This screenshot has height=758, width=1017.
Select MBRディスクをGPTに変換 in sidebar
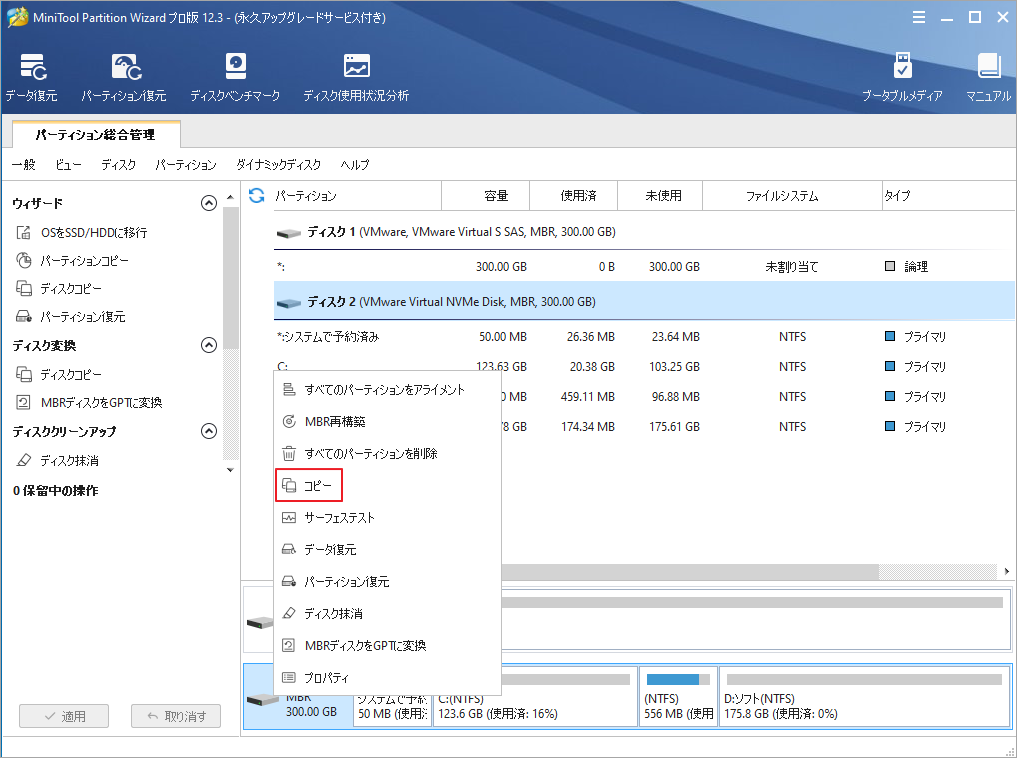[89, 403]
